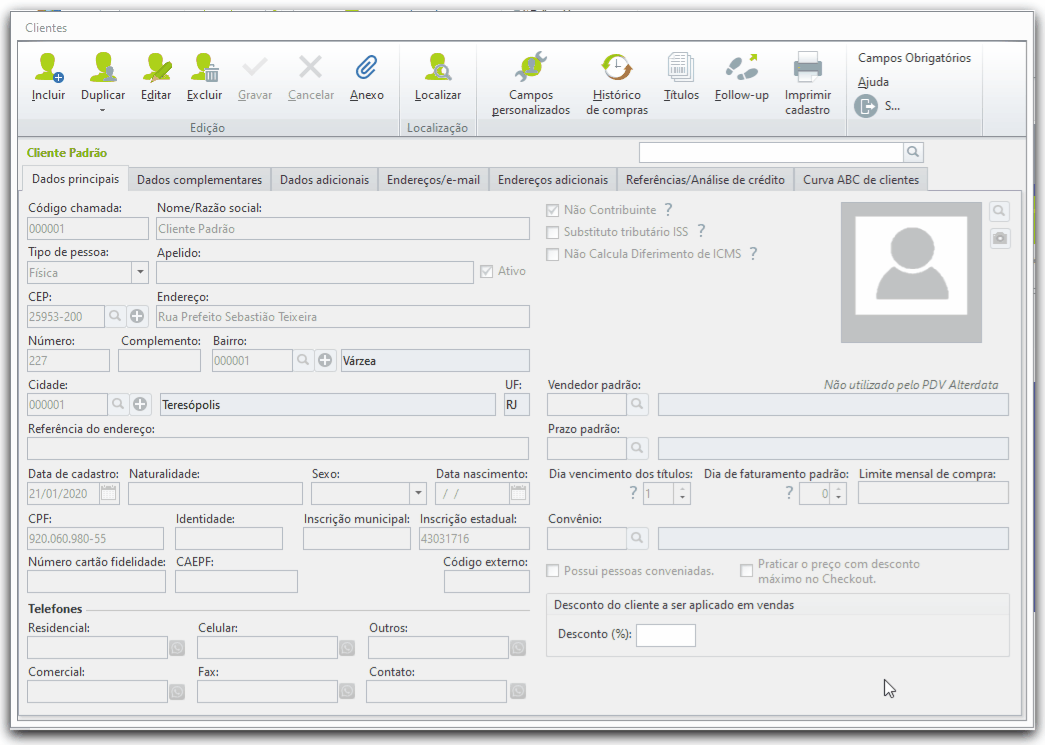Open Follow-up footsteps icon
This screenshot has height=745, width=1045.
(741, 68)
